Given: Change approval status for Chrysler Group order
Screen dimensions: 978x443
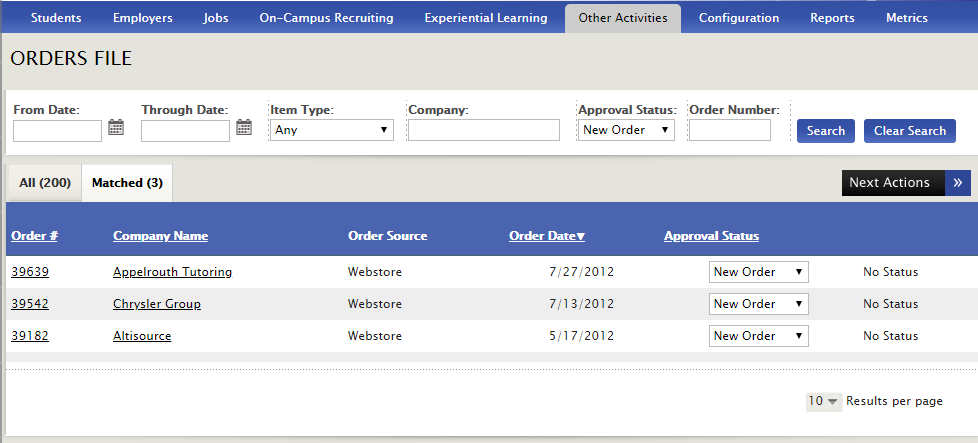Looking at the screenshot, I should pyautogui.click(x=758, y=304).
